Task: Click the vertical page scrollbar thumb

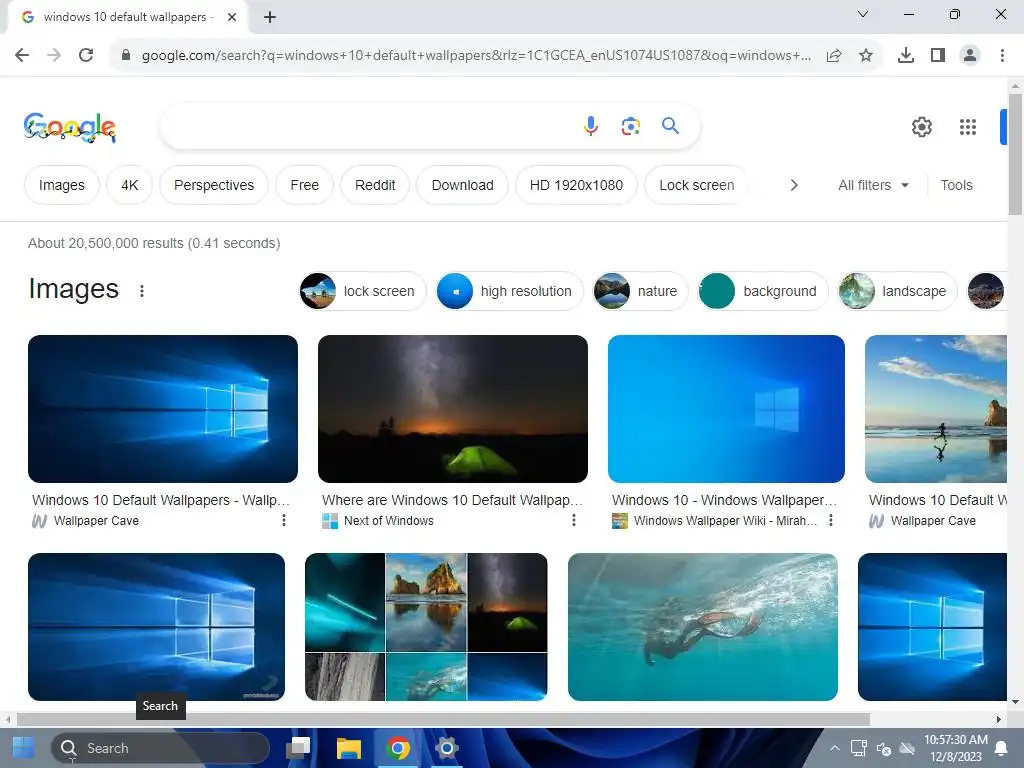Action: tap(1015, 154)
